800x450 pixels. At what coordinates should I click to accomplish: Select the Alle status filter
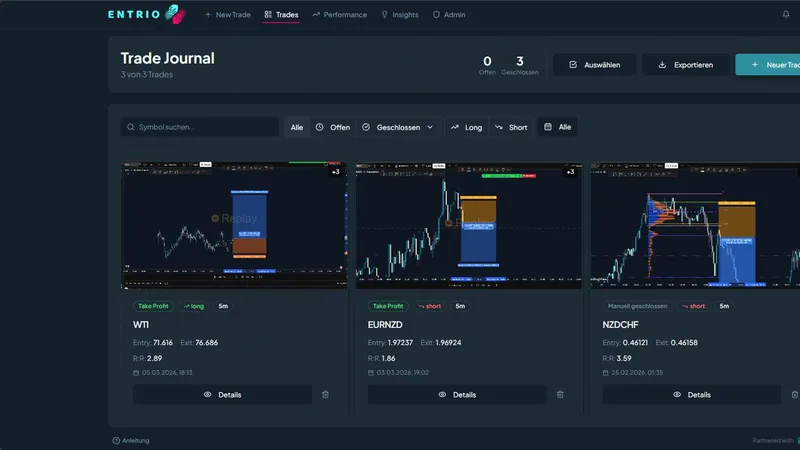[297, 127]
